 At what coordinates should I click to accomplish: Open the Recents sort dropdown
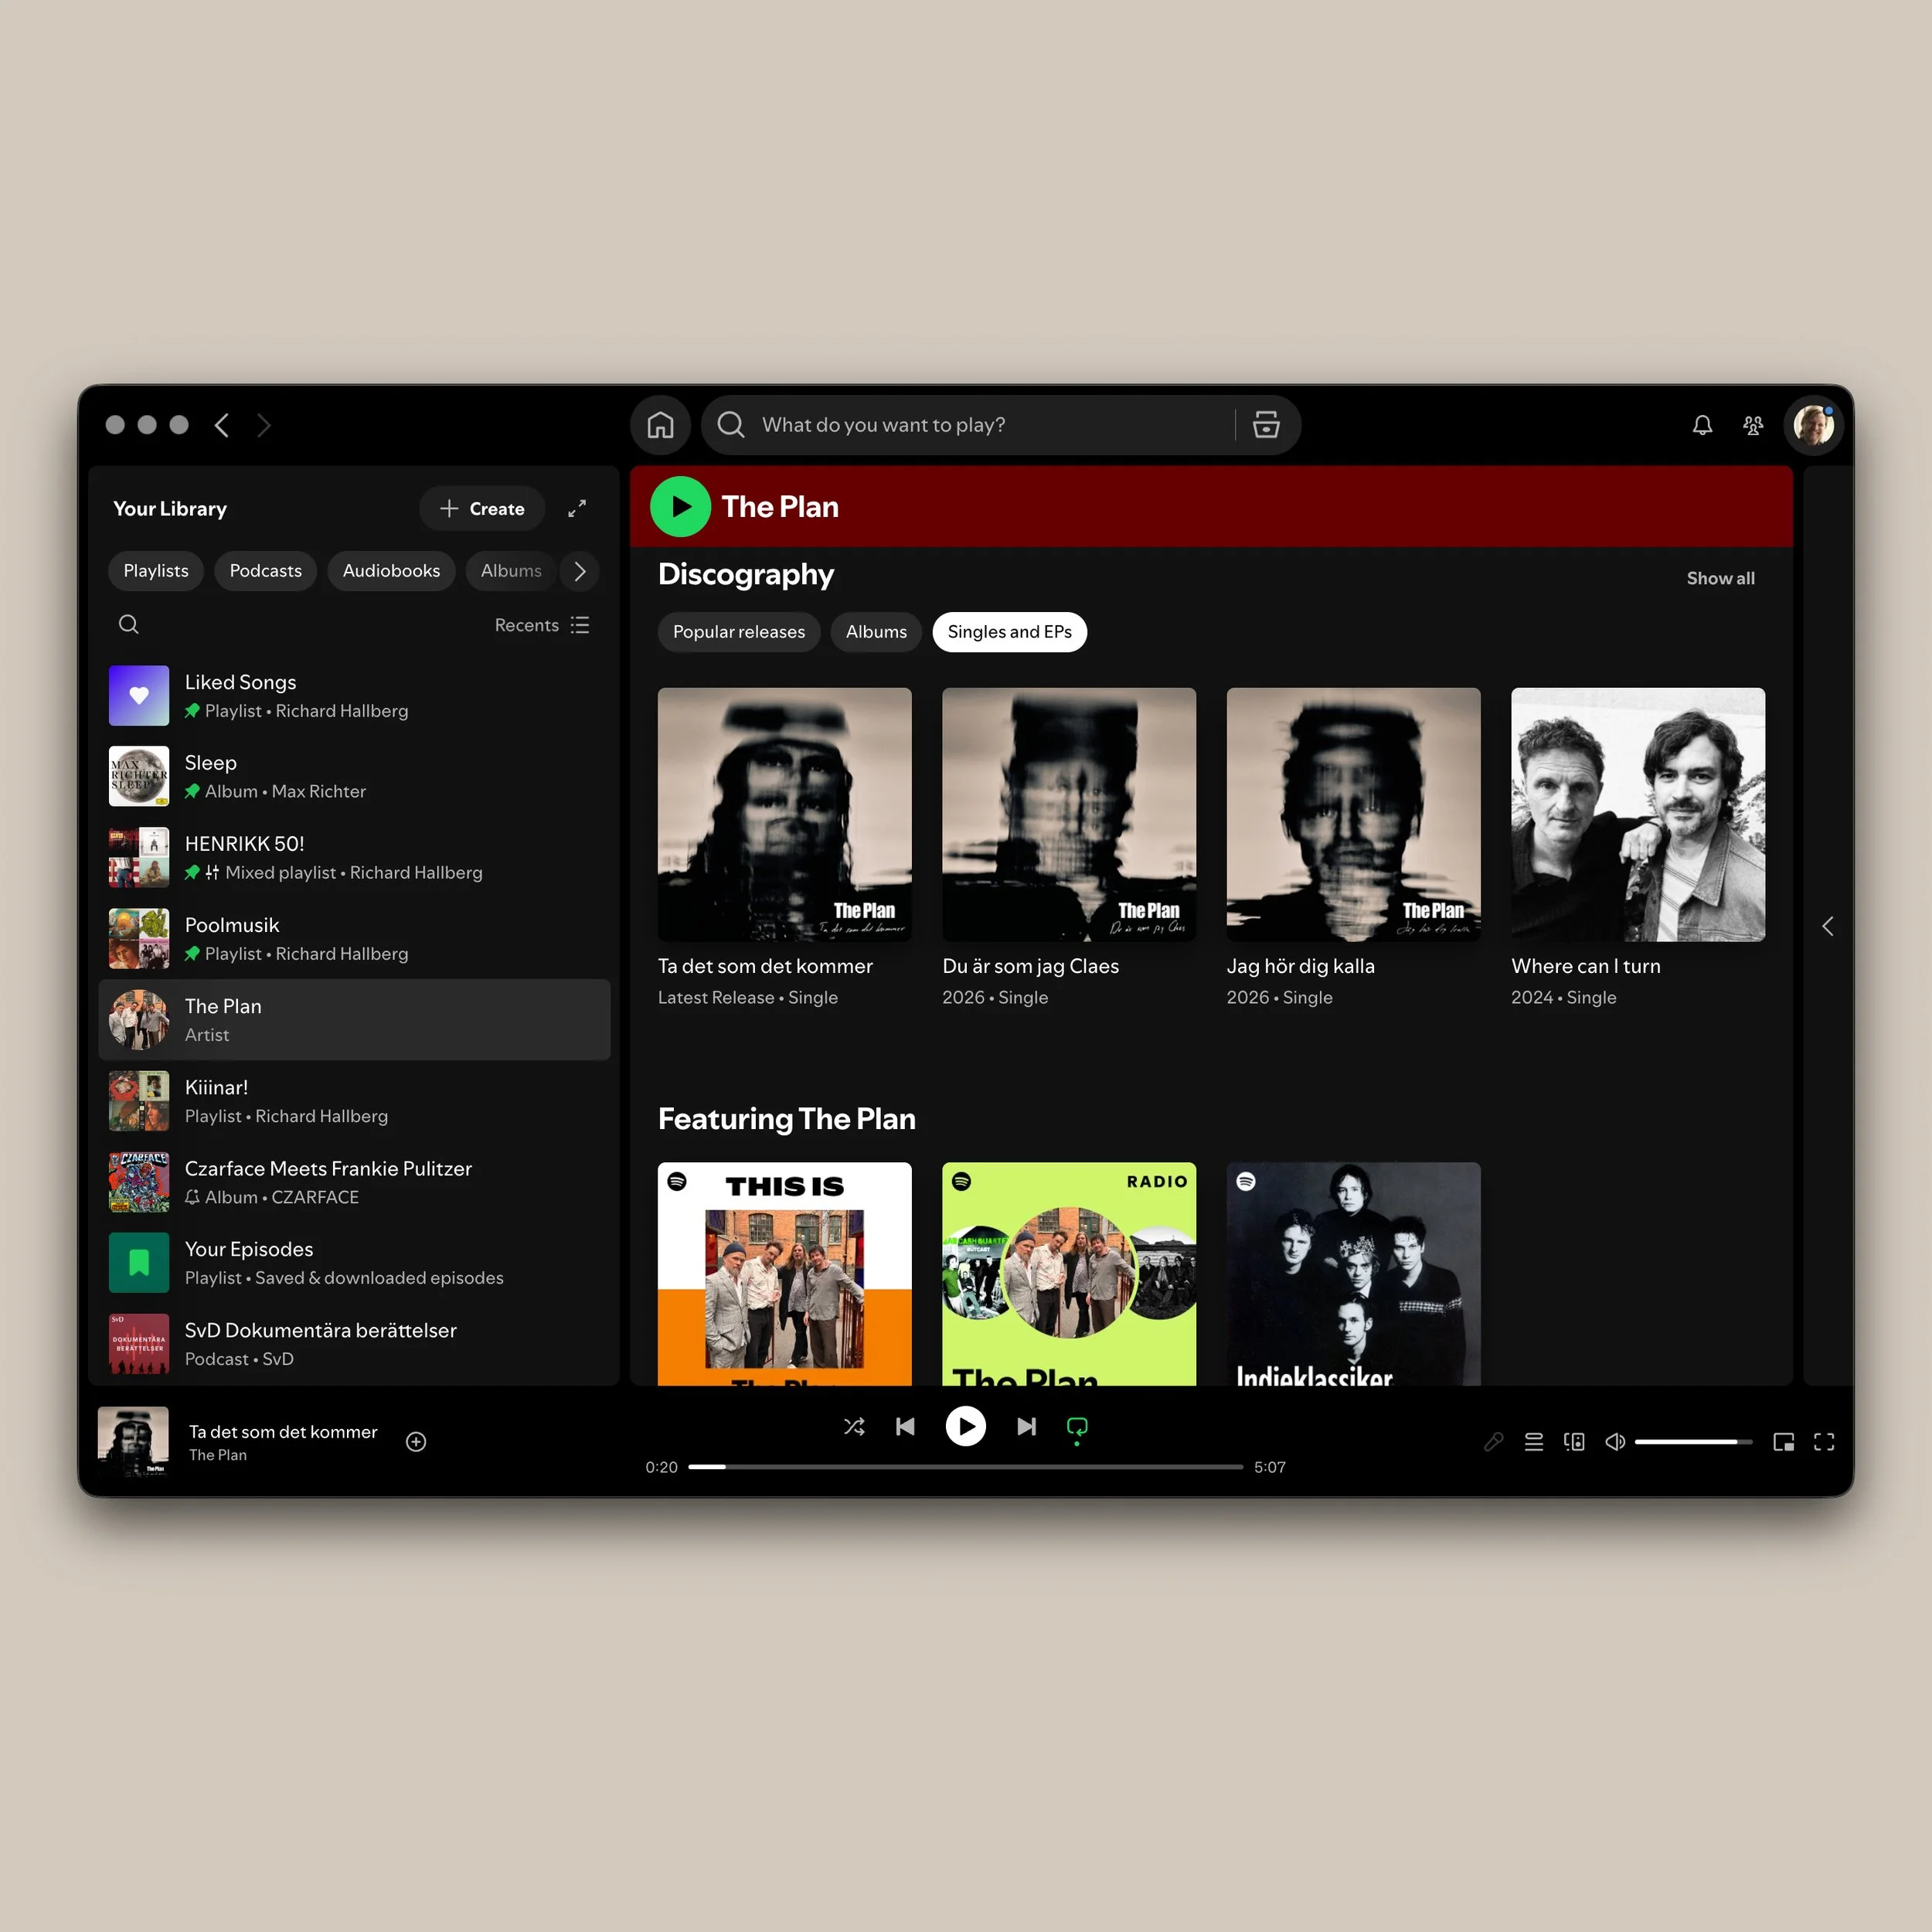[x=542, y=625]
